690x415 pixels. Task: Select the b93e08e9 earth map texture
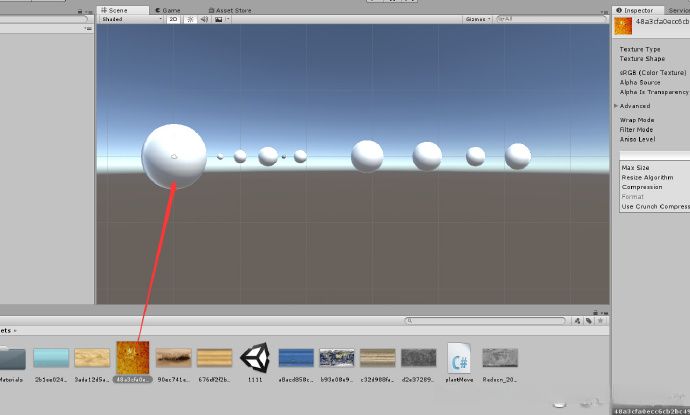click(x=337, y=363)
